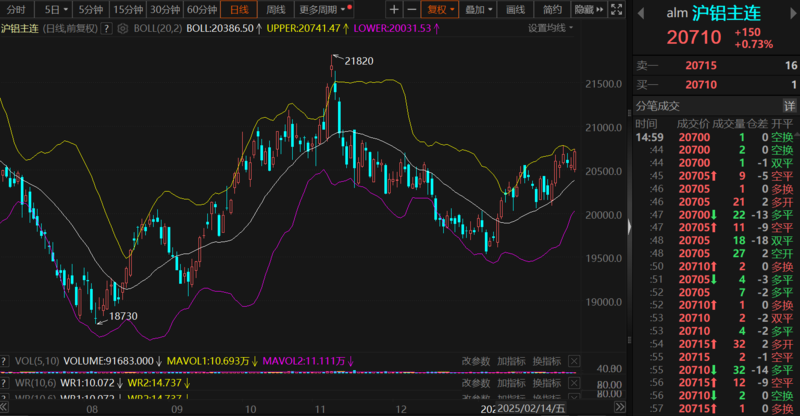Screen dimensions: 800x416
Task: Expand the 叠加 overlay dropdown
Action: 479,9
